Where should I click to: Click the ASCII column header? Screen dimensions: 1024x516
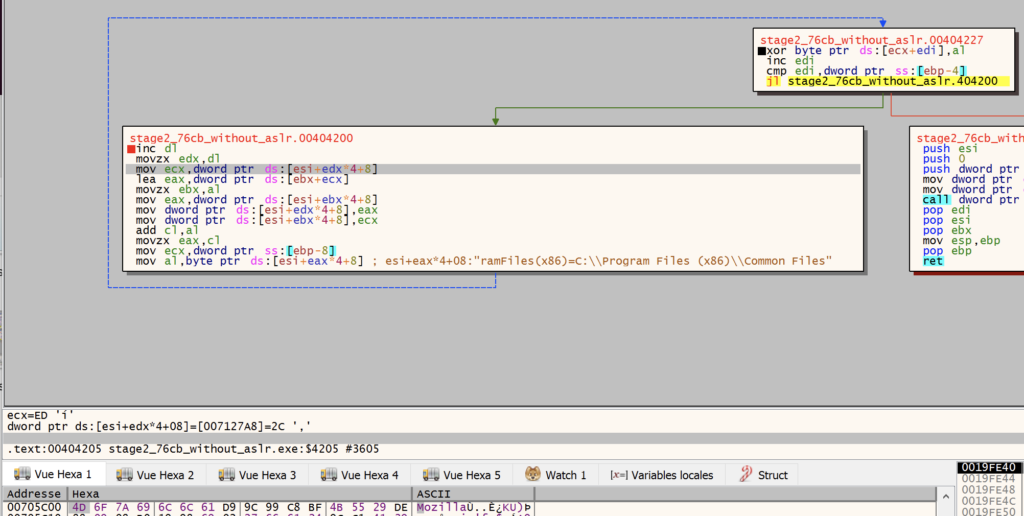pyautogui.click(x=473, y=494)
